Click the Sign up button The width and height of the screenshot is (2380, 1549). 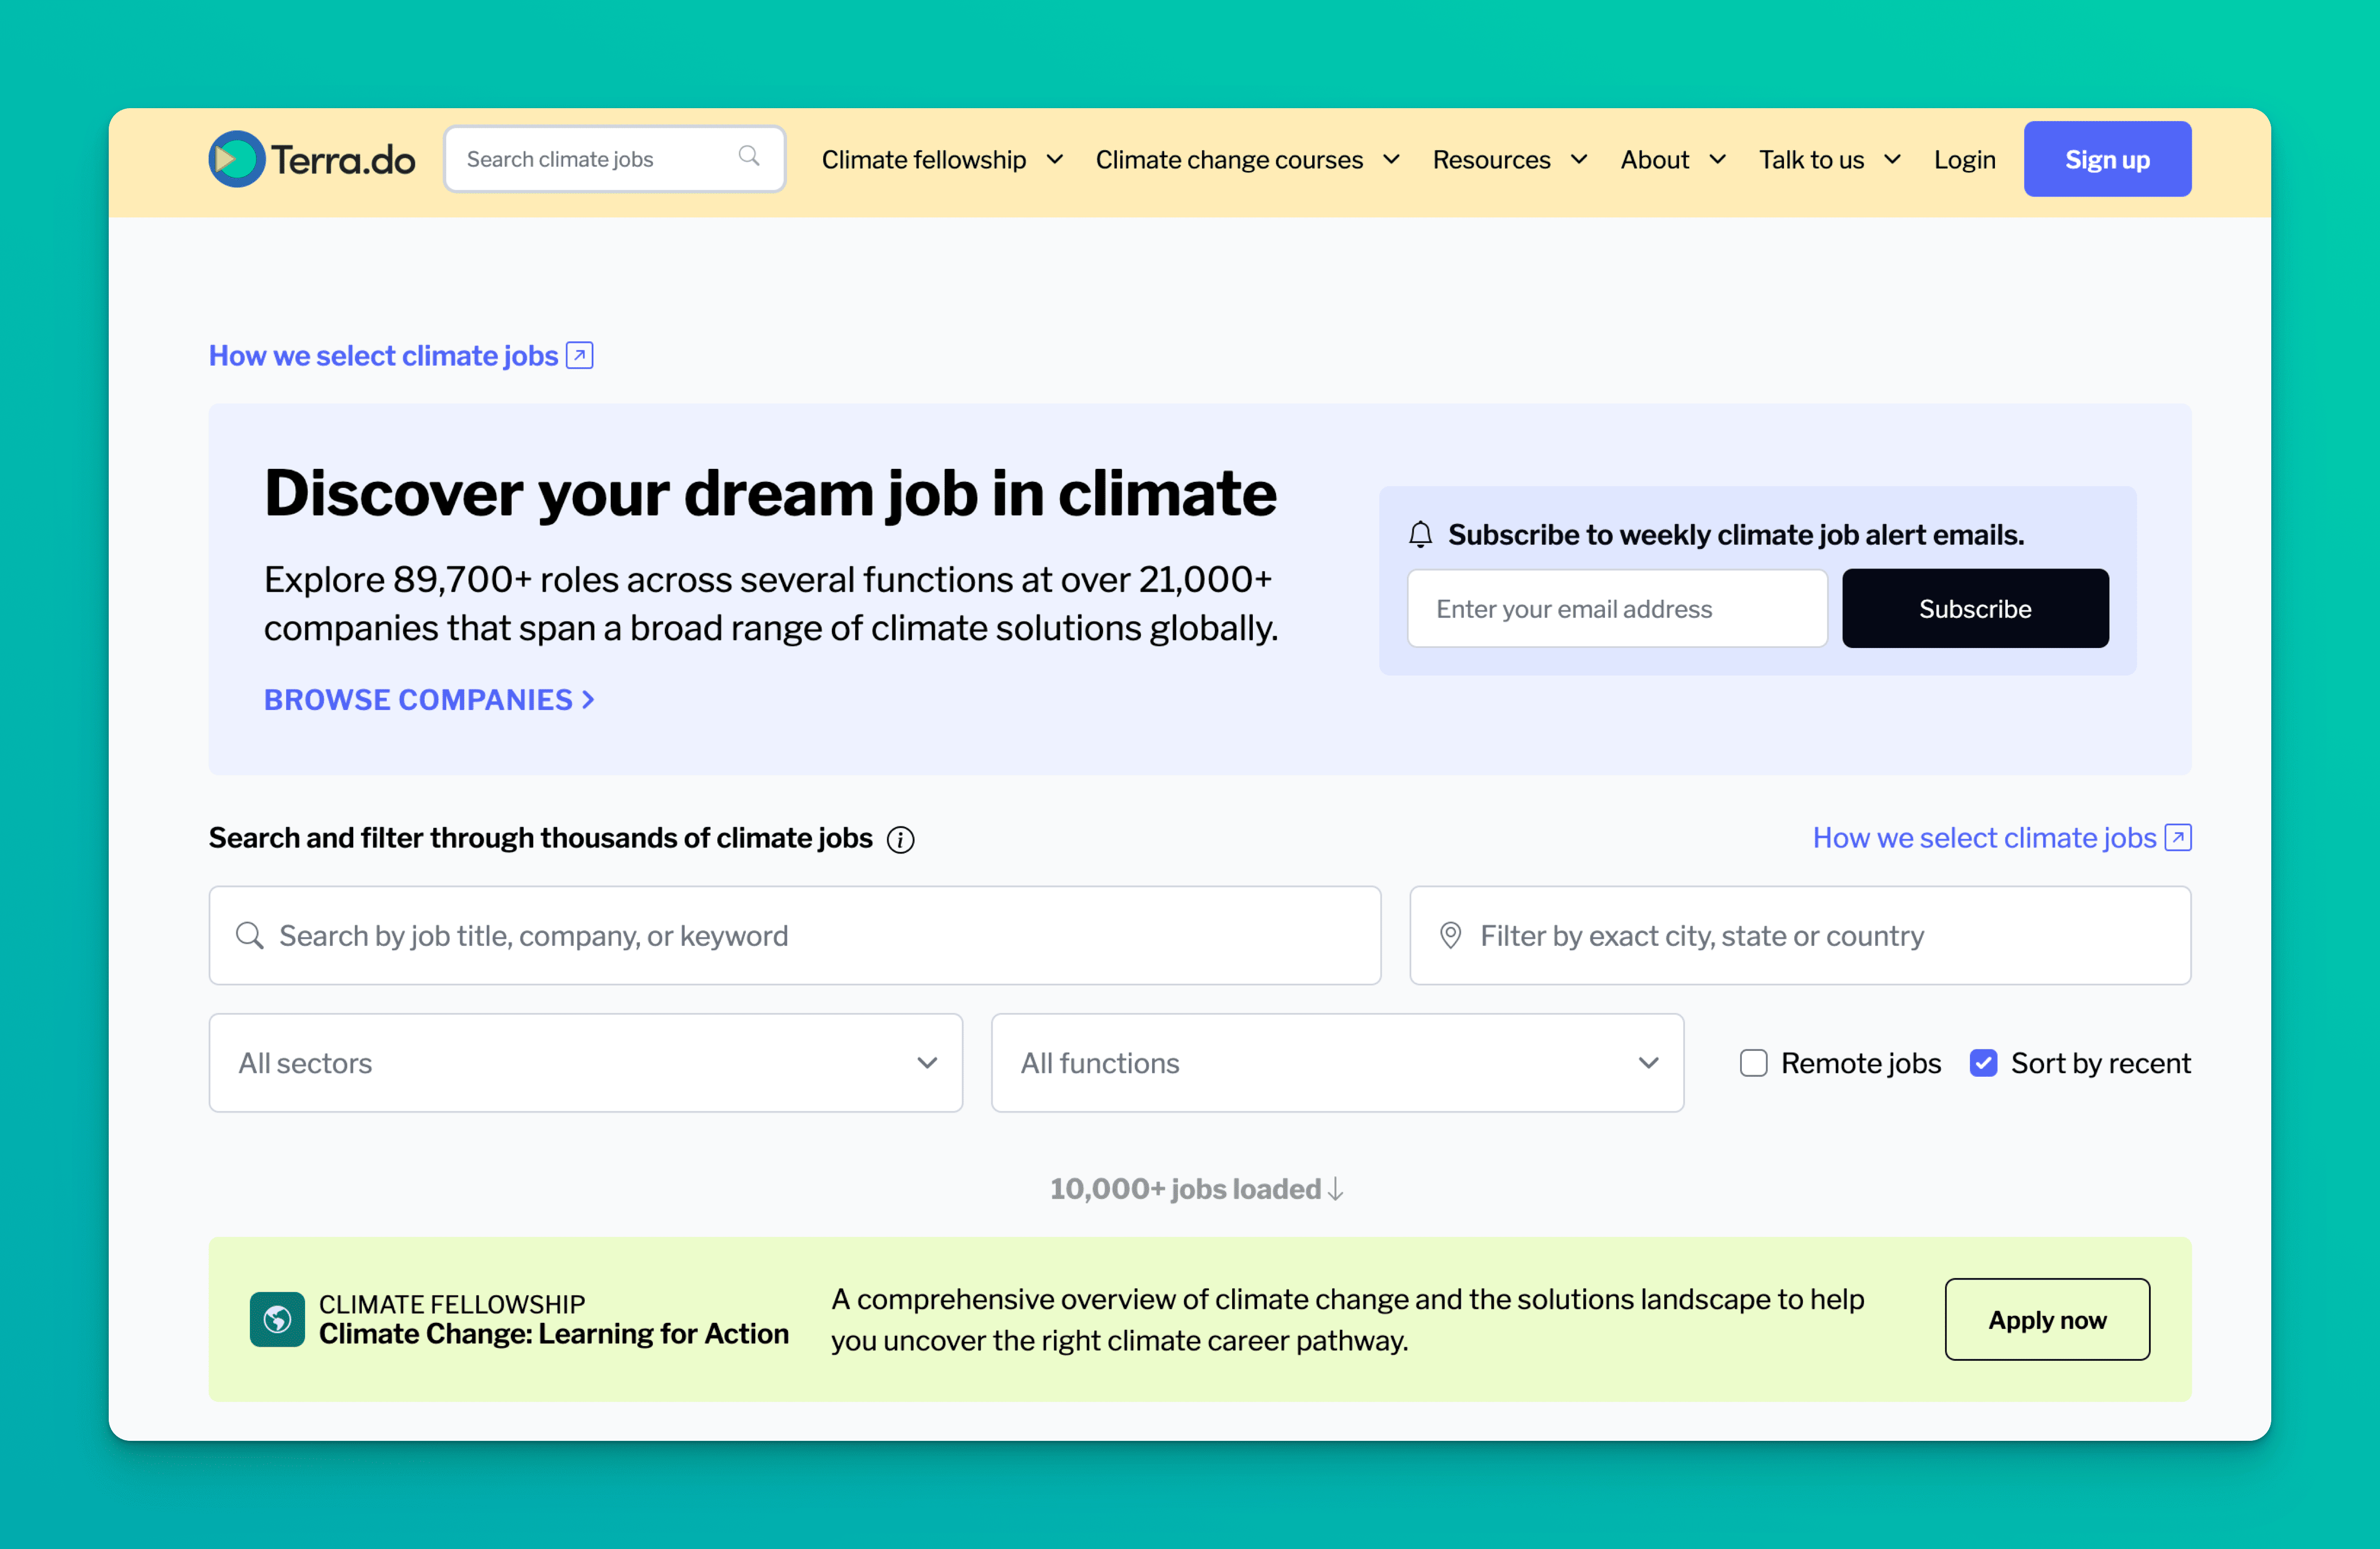coord(2106,158)
